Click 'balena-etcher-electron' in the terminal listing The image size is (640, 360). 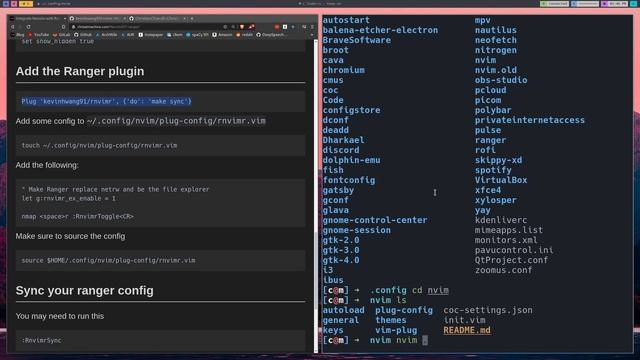(x=380, y=30)
